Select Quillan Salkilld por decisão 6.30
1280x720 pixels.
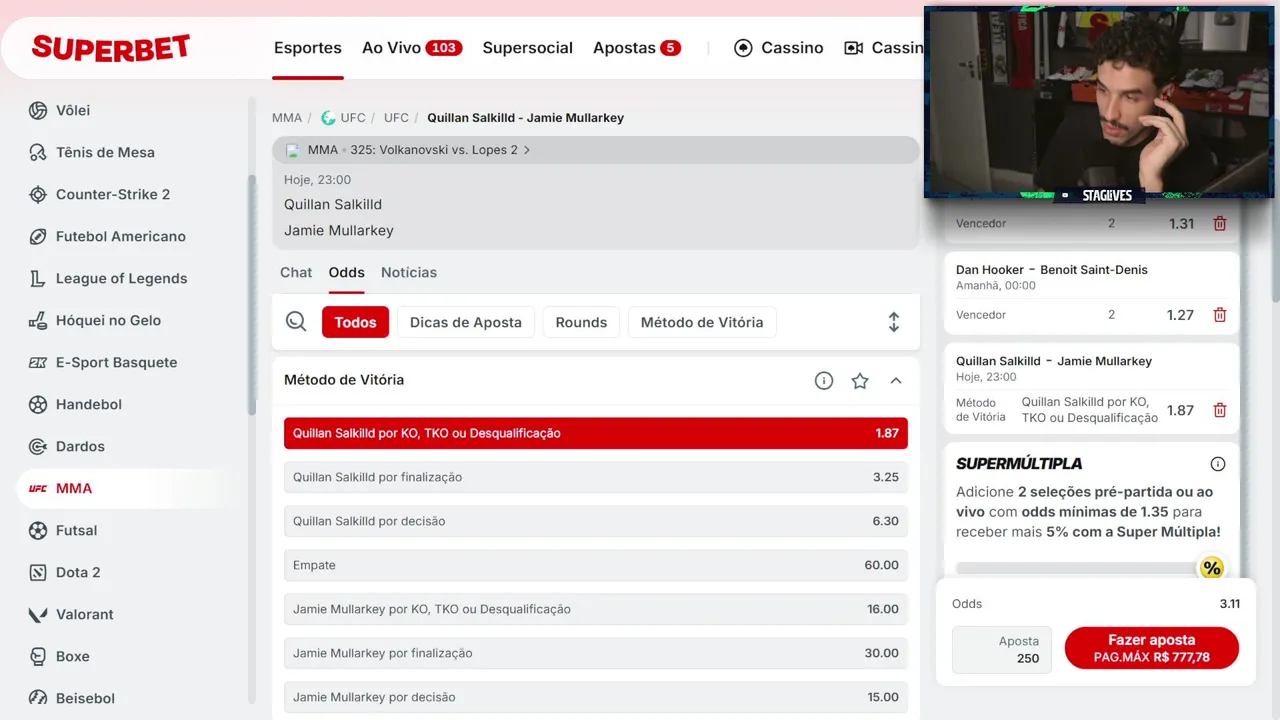pyautogui.click(x=596, y=521)
